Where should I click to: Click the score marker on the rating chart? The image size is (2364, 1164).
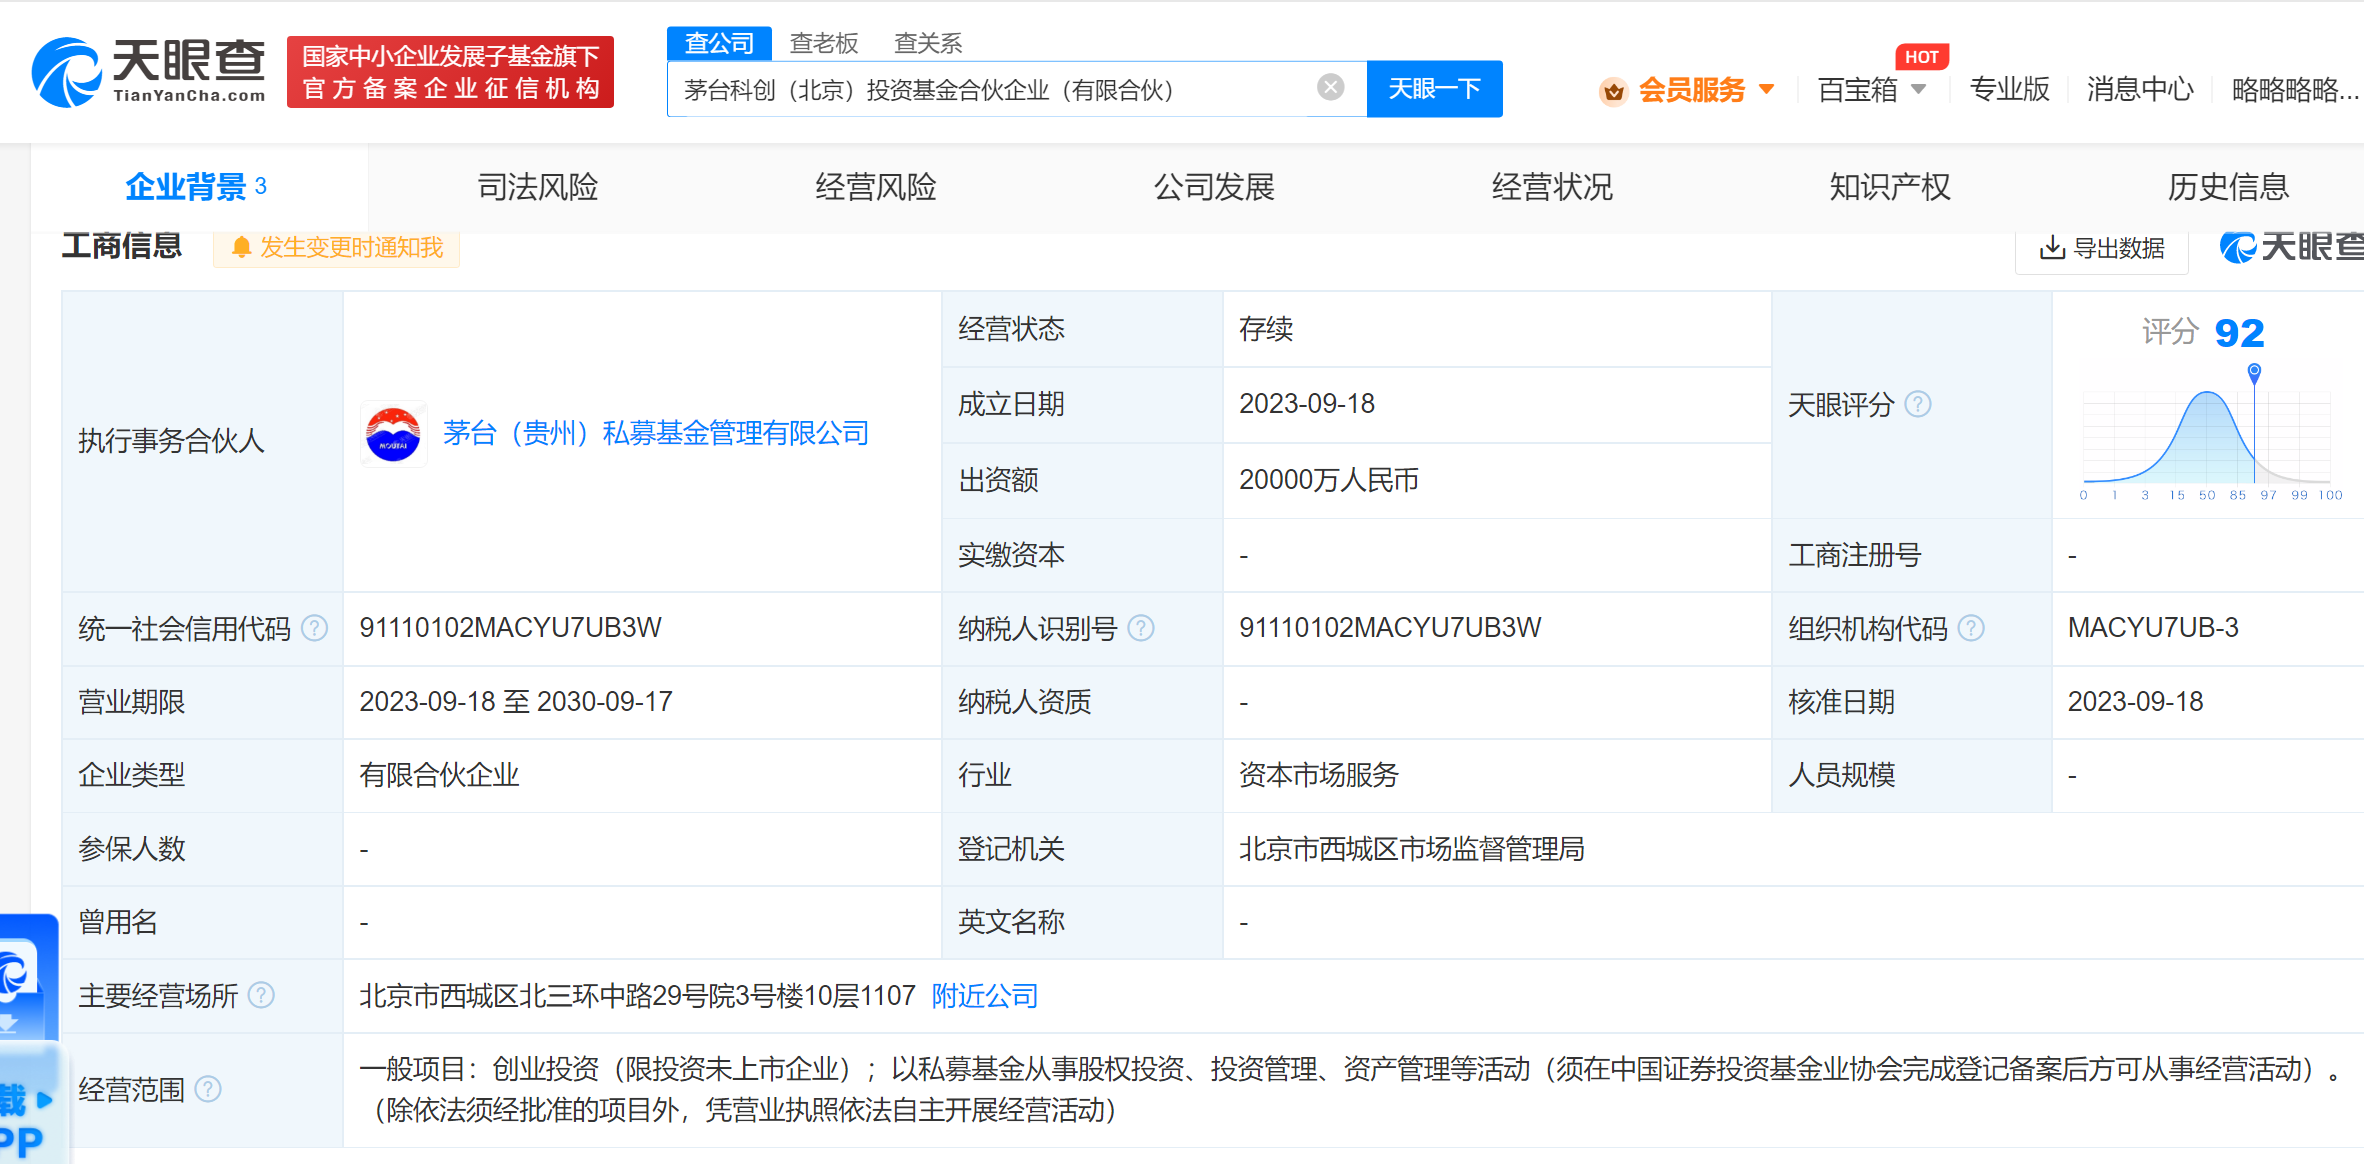pos(2254,372)
